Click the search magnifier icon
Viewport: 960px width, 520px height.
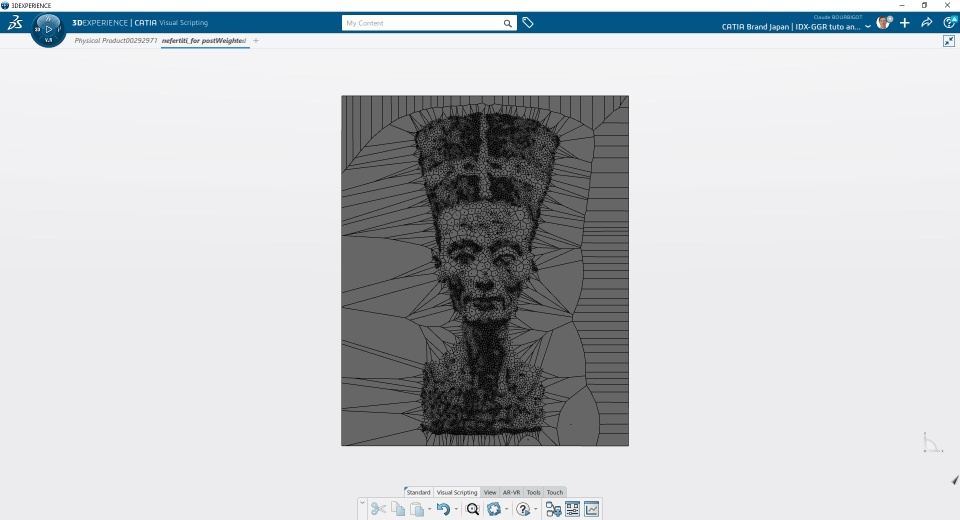click(x=508, y=23)
